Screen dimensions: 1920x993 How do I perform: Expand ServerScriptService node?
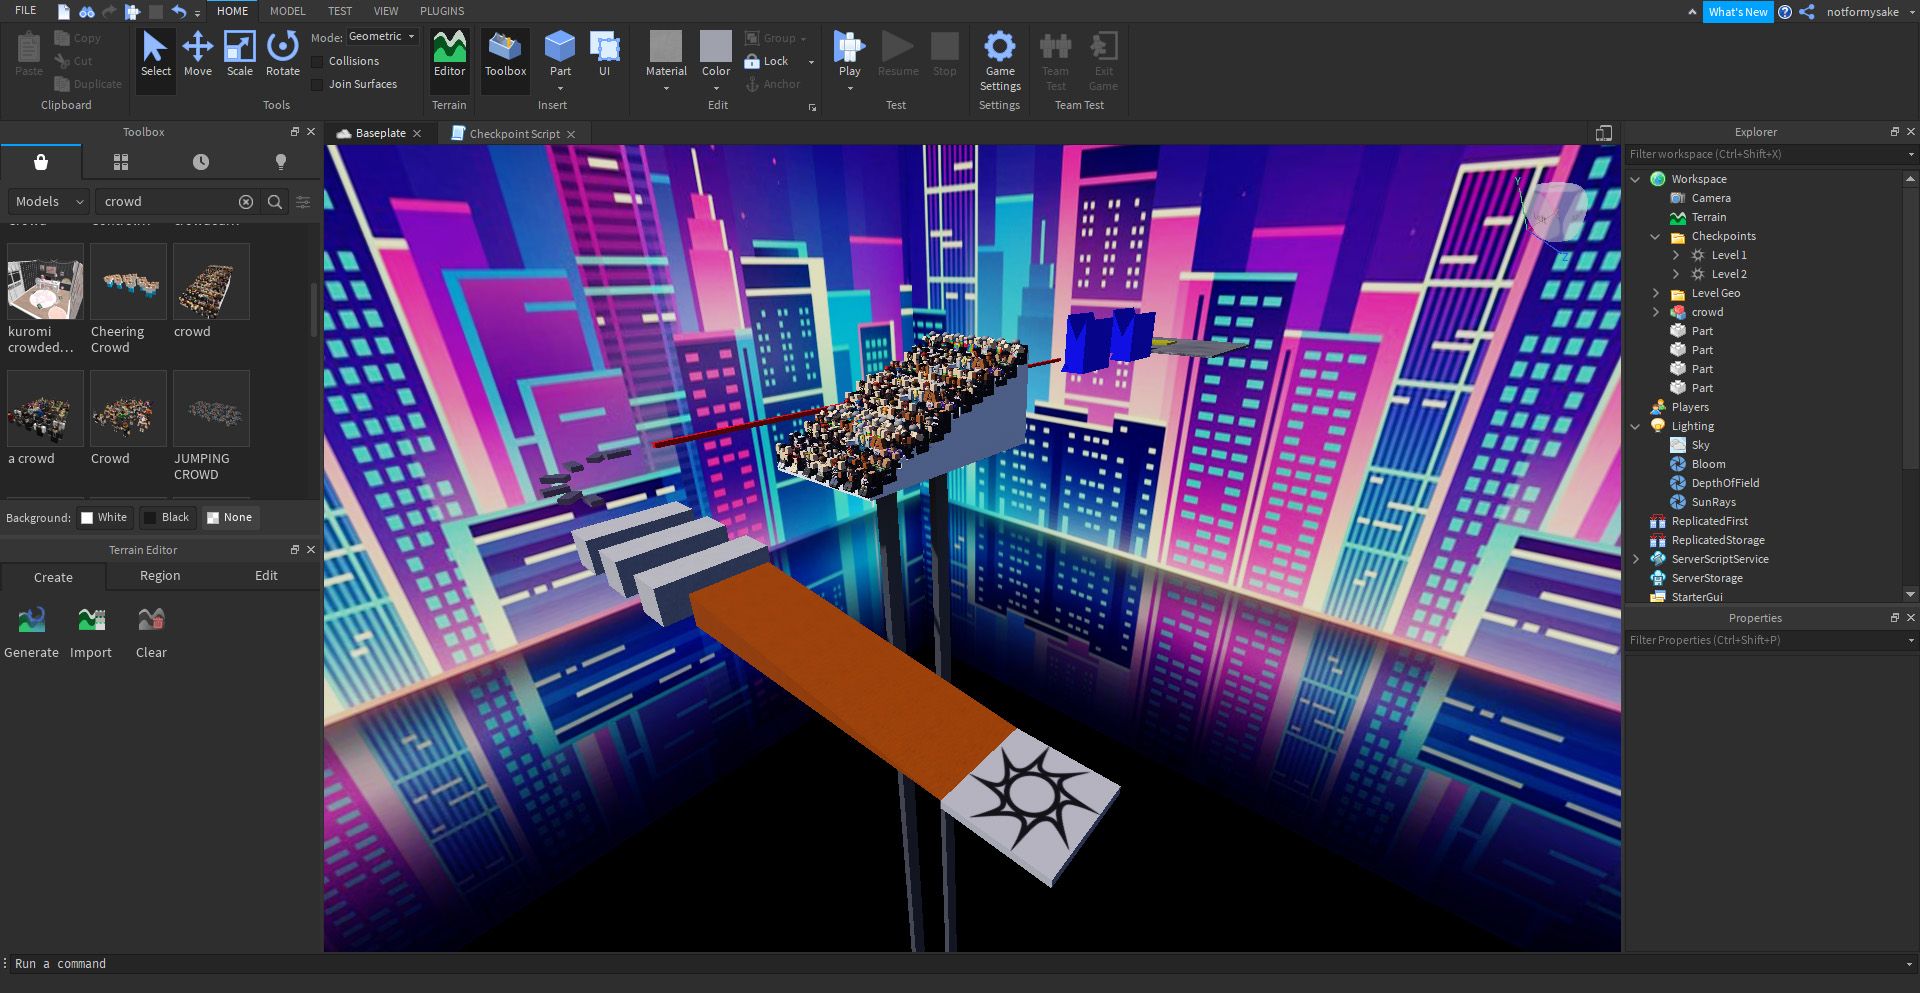[x=1635, y=559]
